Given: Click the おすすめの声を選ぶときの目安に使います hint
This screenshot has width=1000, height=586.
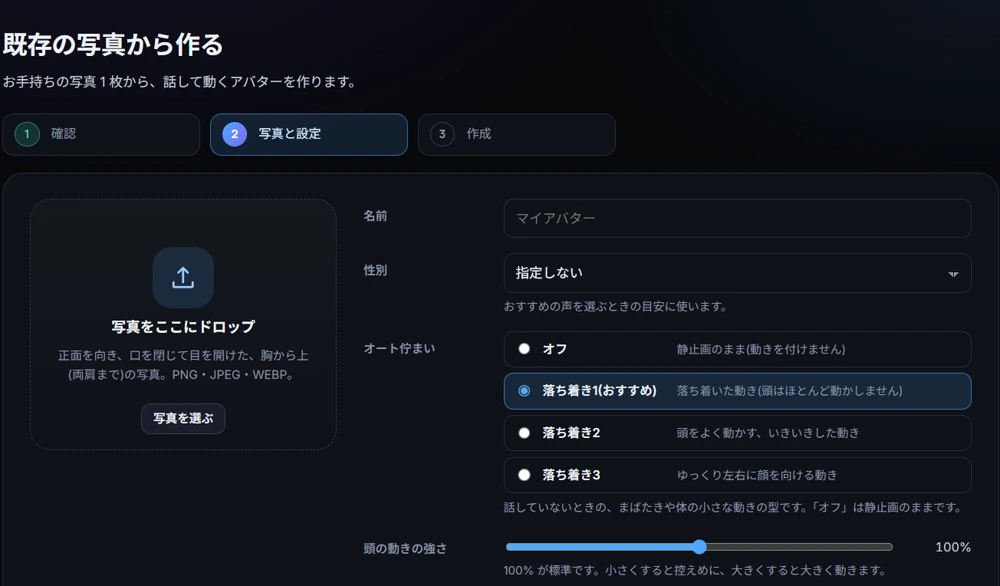Looking at the screenshot, I should [615, 307].
